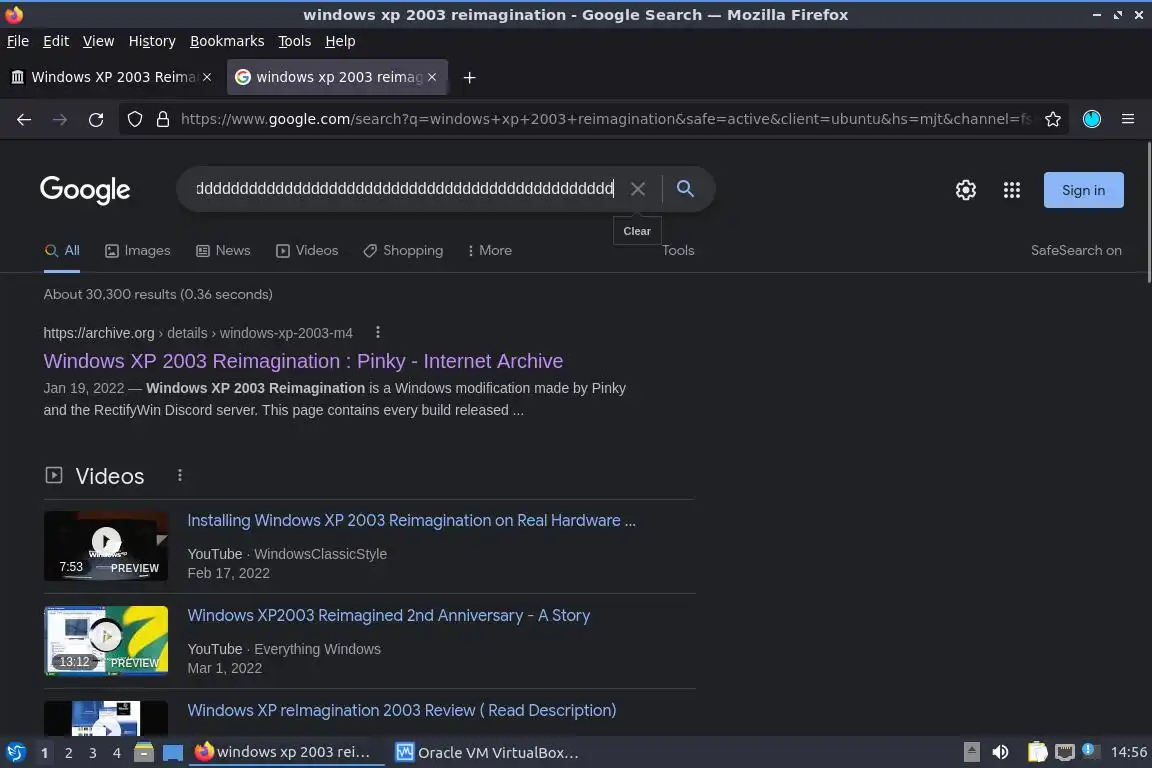Click the 14:56 clock

[1128, 753]
